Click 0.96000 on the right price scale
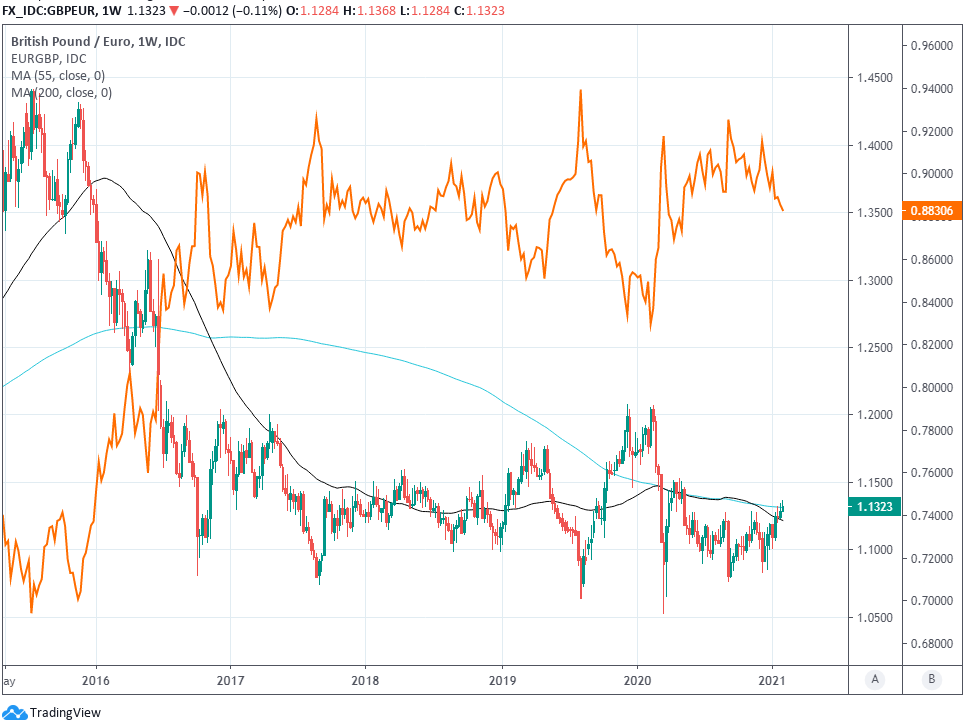 [931, 46]
